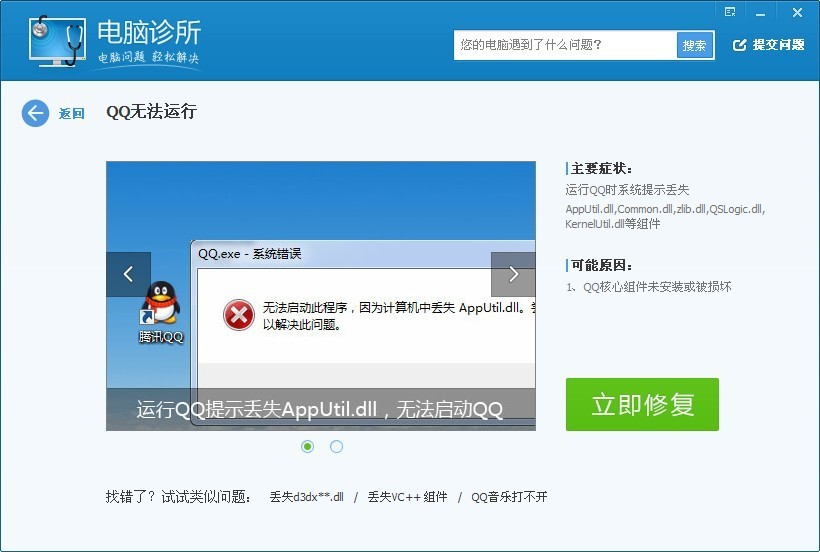Click into the 您的电脑遇到了什么问题 search field
The height and width of the screenshot is (552, 820).
coord(565,45)
